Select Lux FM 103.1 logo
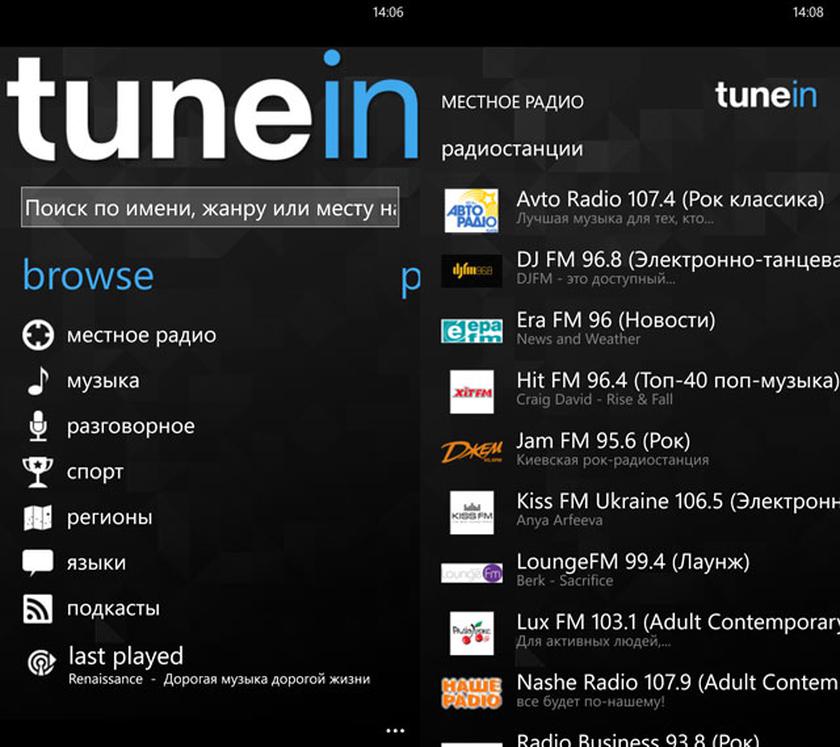The width and height of the screenshot is (840, 747). coord(471,633)
